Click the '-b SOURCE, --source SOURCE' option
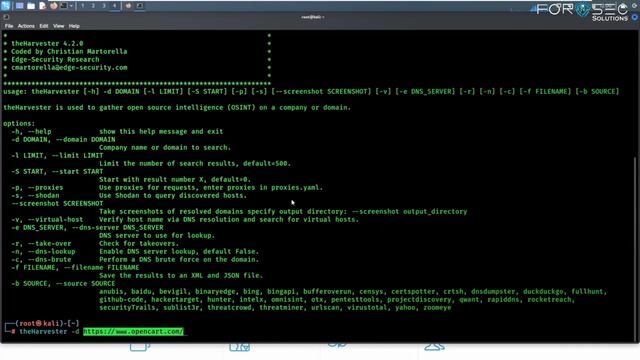640x360 pixels. click(63, 283)
